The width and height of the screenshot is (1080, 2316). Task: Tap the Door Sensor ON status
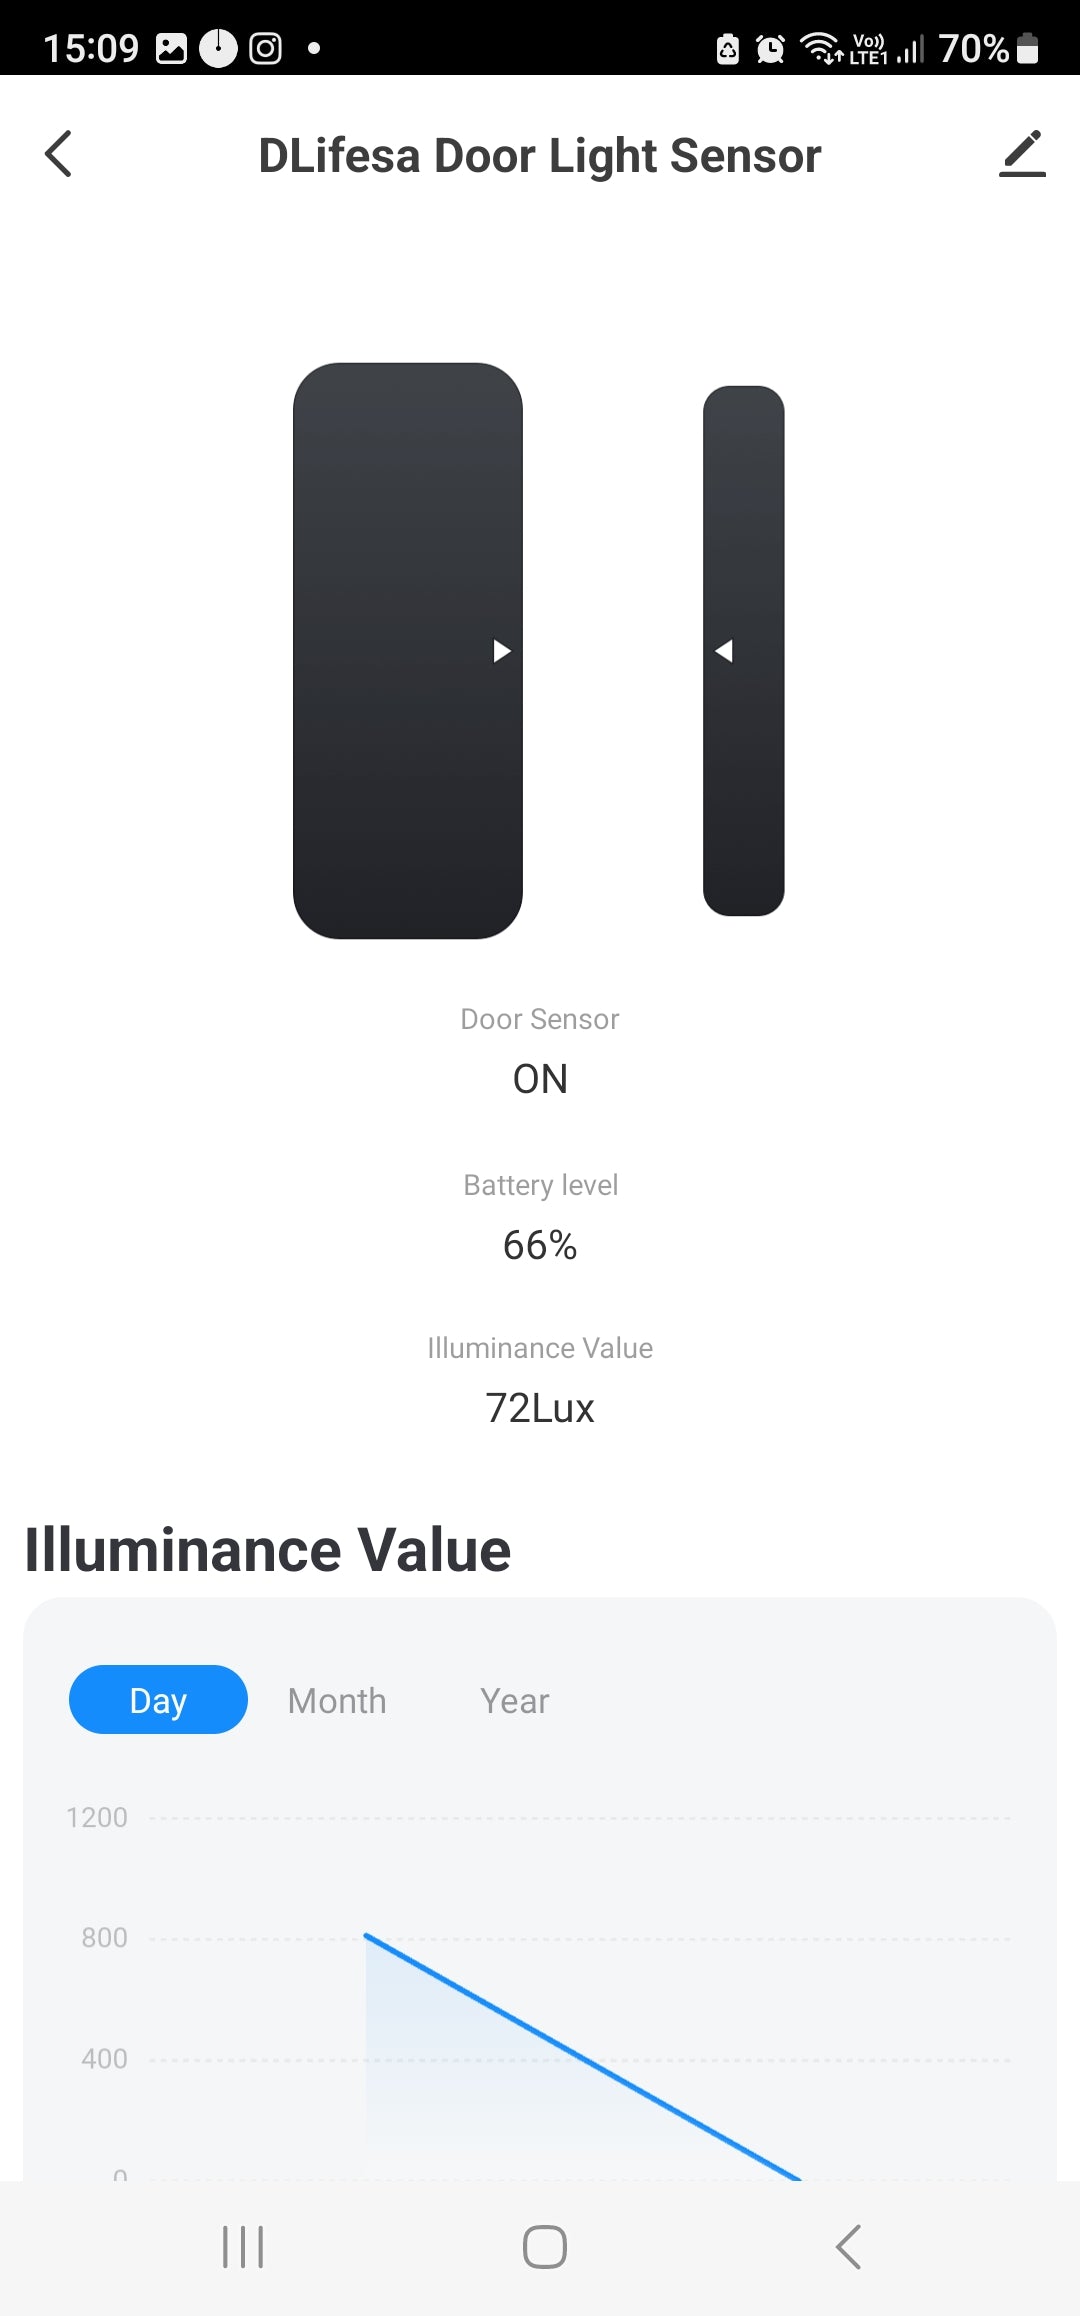540,1079
